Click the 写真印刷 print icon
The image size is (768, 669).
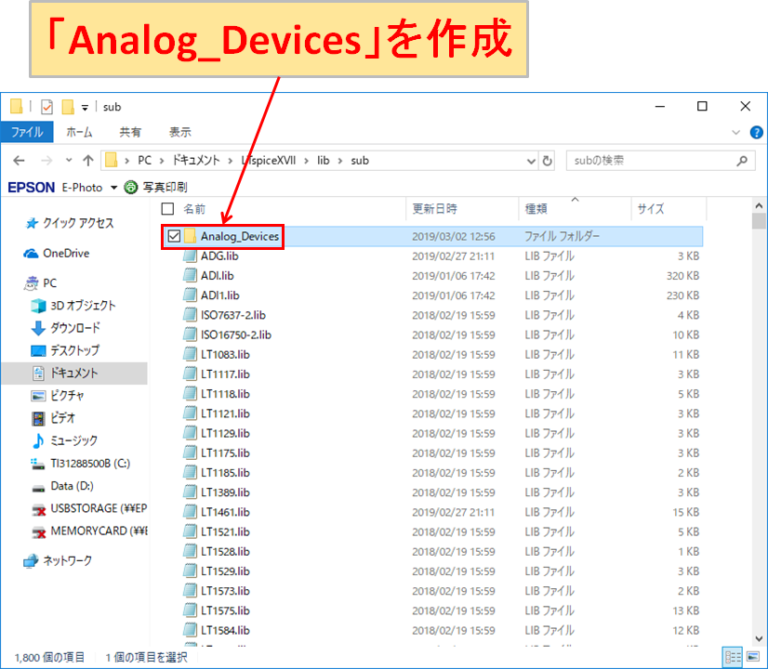click(x=131, y=187)
